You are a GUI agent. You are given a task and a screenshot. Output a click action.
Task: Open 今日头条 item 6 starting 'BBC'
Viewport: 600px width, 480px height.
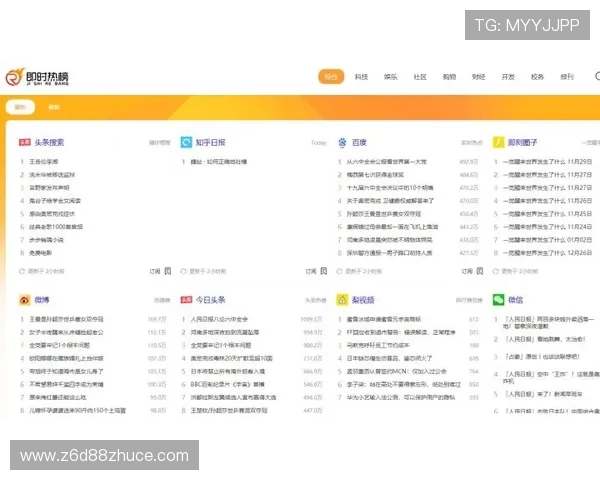click(228, 384)
